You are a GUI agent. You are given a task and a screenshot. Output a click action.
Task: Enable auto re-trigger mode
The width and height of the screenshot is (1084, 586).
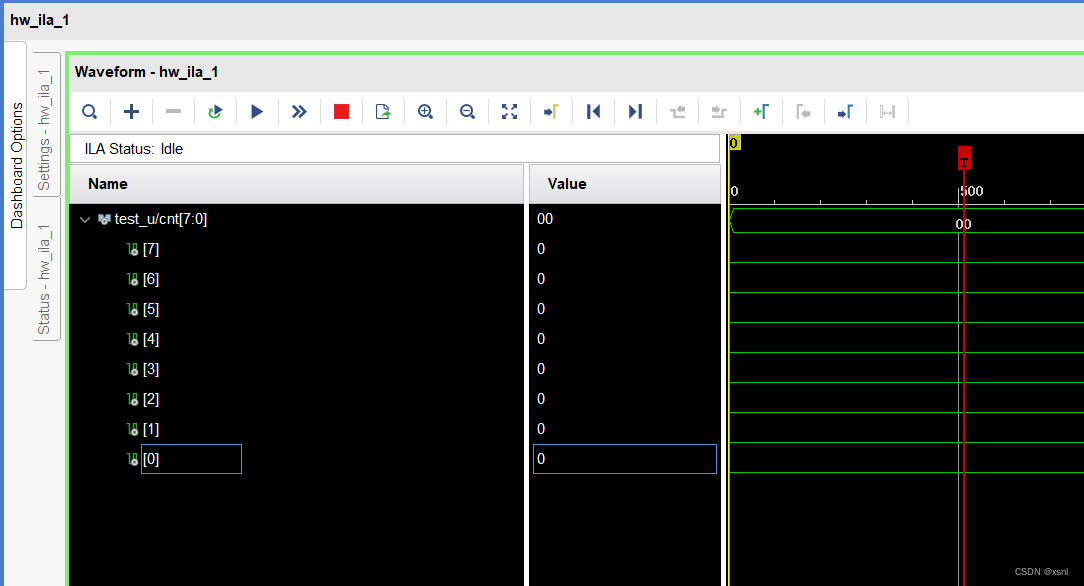pos(215,111)
